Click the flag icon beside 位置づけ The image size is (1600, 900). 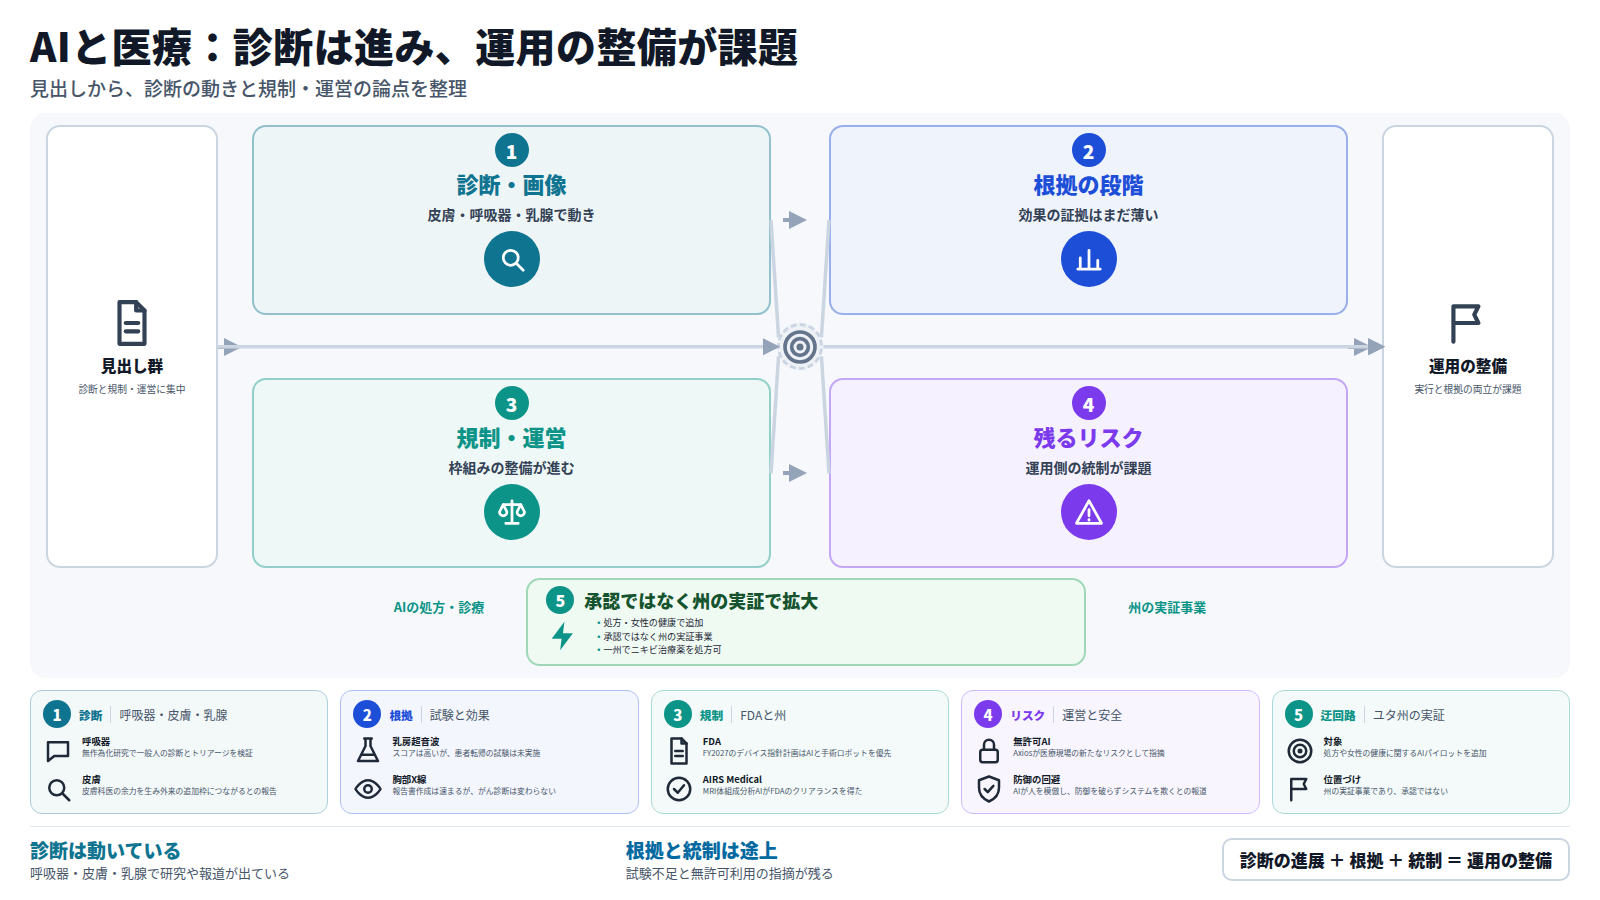[x=1299, y=789]
